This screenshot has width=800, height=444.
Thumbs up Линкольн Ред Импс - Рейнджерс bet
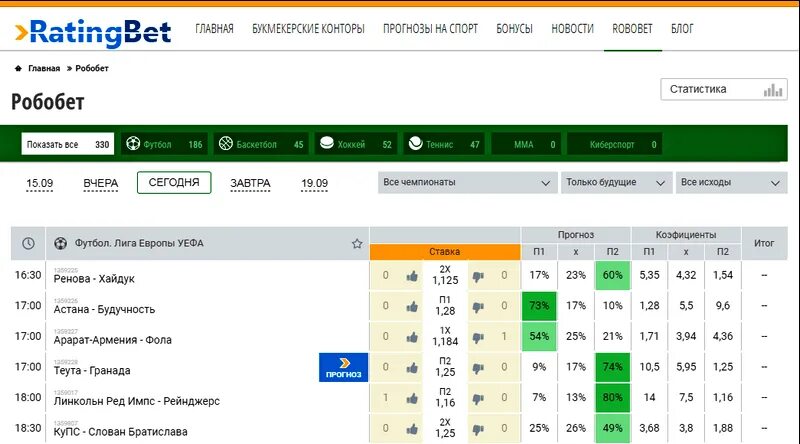(412, 399)
